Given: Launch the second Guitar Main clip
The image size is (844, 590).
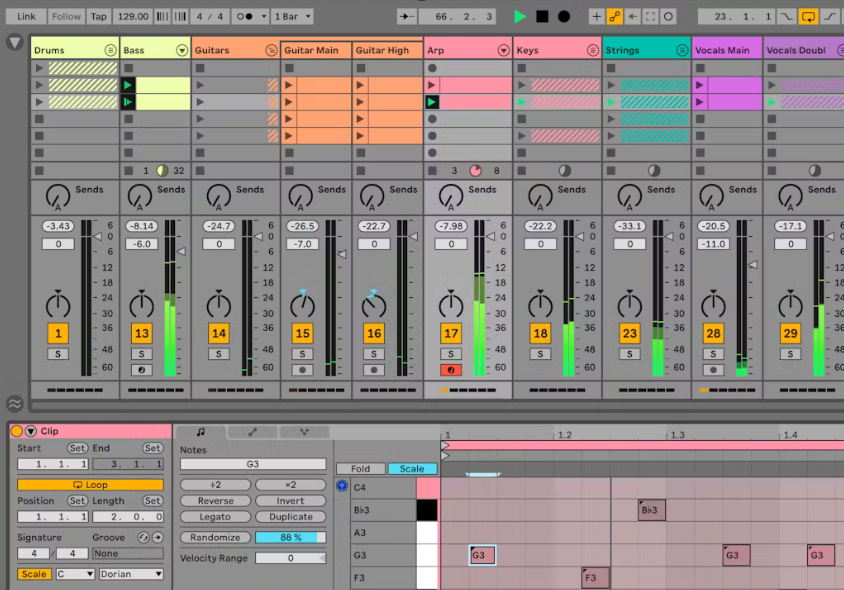Looking at the screenshot, I should [289, 102].
